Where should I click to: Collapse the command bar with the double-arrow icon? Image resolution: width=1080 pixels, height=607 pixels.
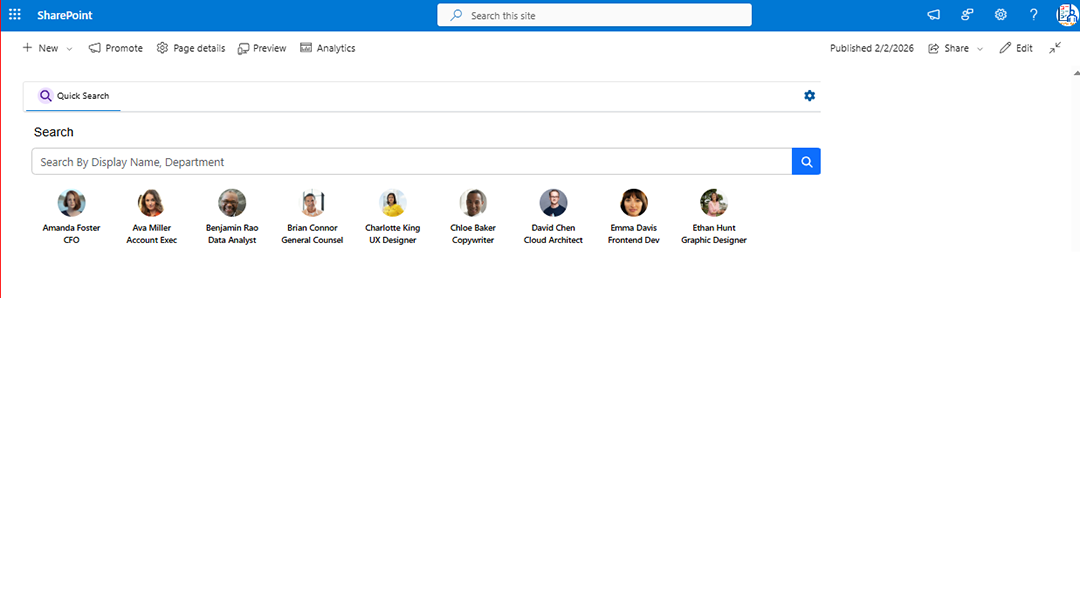click(x=1054, y=47)
